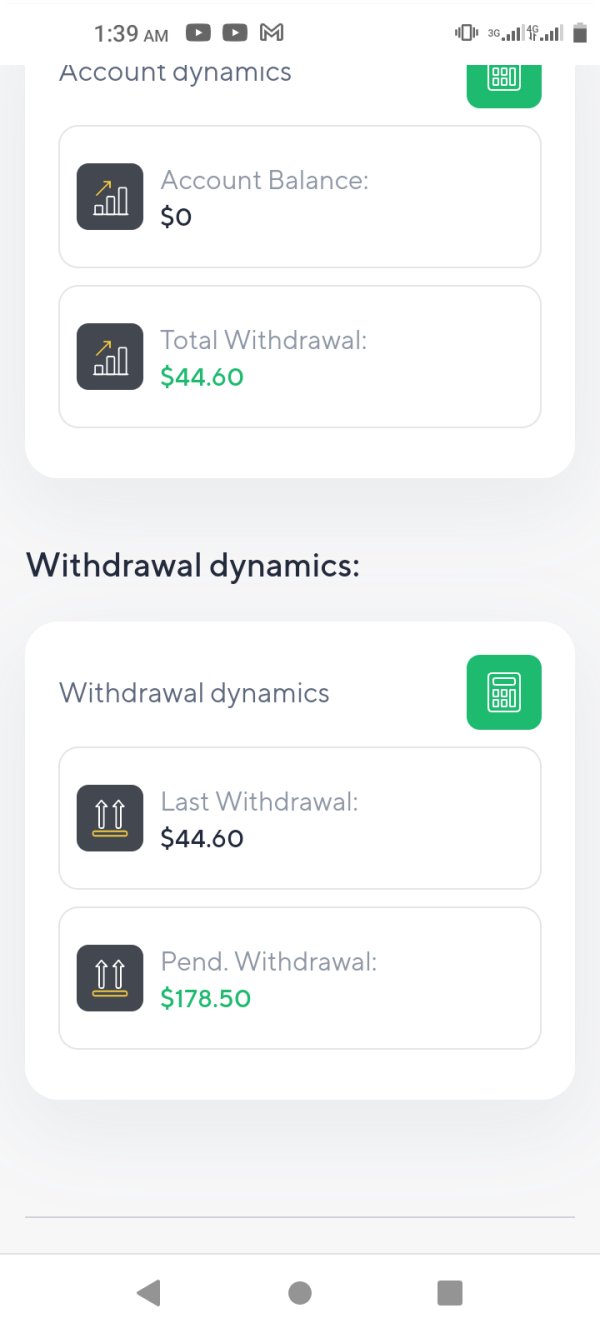Image resolution: width=600 pixels, height=1333 pixels.
Task: Tap the green calculator icon beside Account dynamics
Action: point(504,82)
